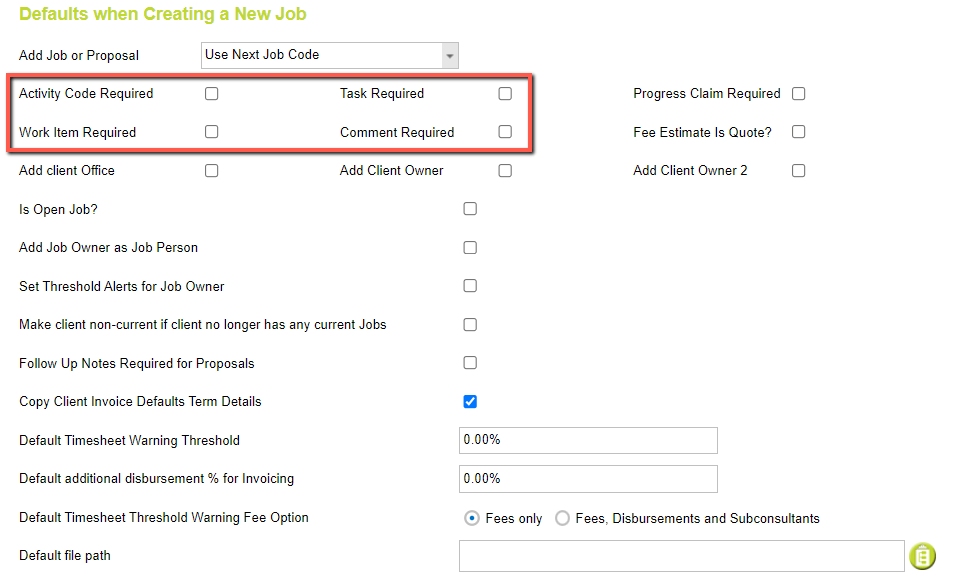Toggle Fee Estimate Is Quote option
This screenshot has width=958, height=578.
tap(798, 131)
